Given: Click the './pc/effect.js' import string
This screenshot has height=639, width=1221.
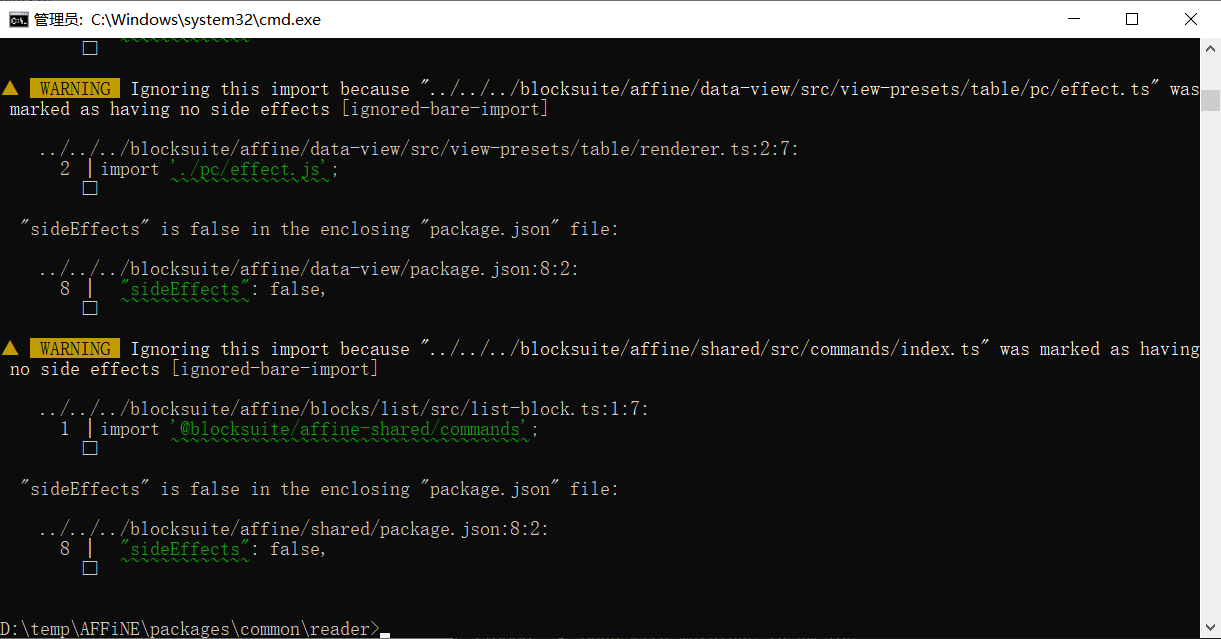Looking at the screenshot, I should pos(250,170).
